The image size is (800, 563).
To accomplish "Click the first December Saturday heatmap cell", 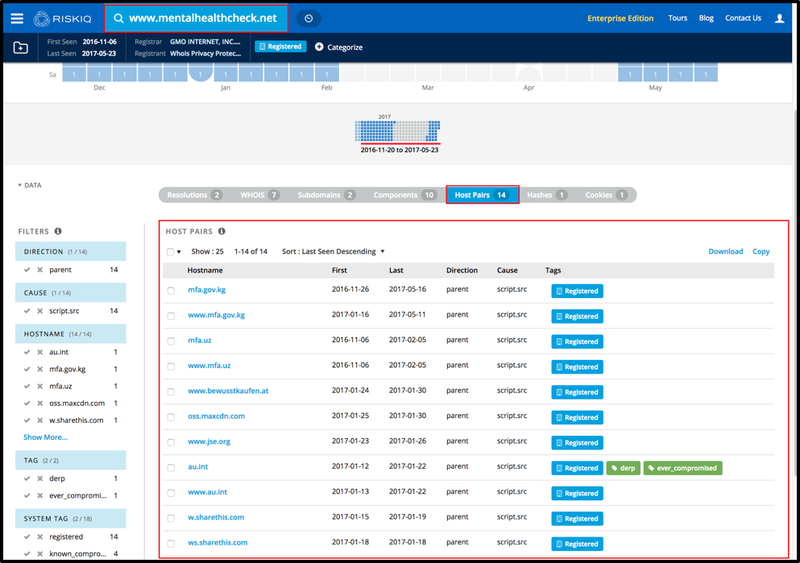I will click(x=74, y=74).
